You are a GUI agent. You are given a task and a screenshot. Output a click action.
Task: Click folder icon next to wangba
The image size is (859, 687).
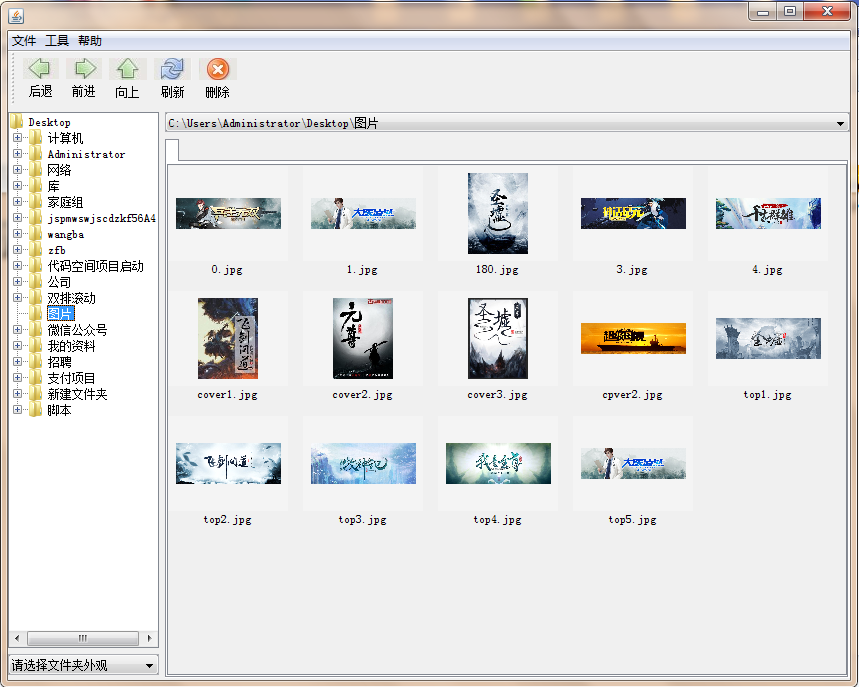point(36,233)
